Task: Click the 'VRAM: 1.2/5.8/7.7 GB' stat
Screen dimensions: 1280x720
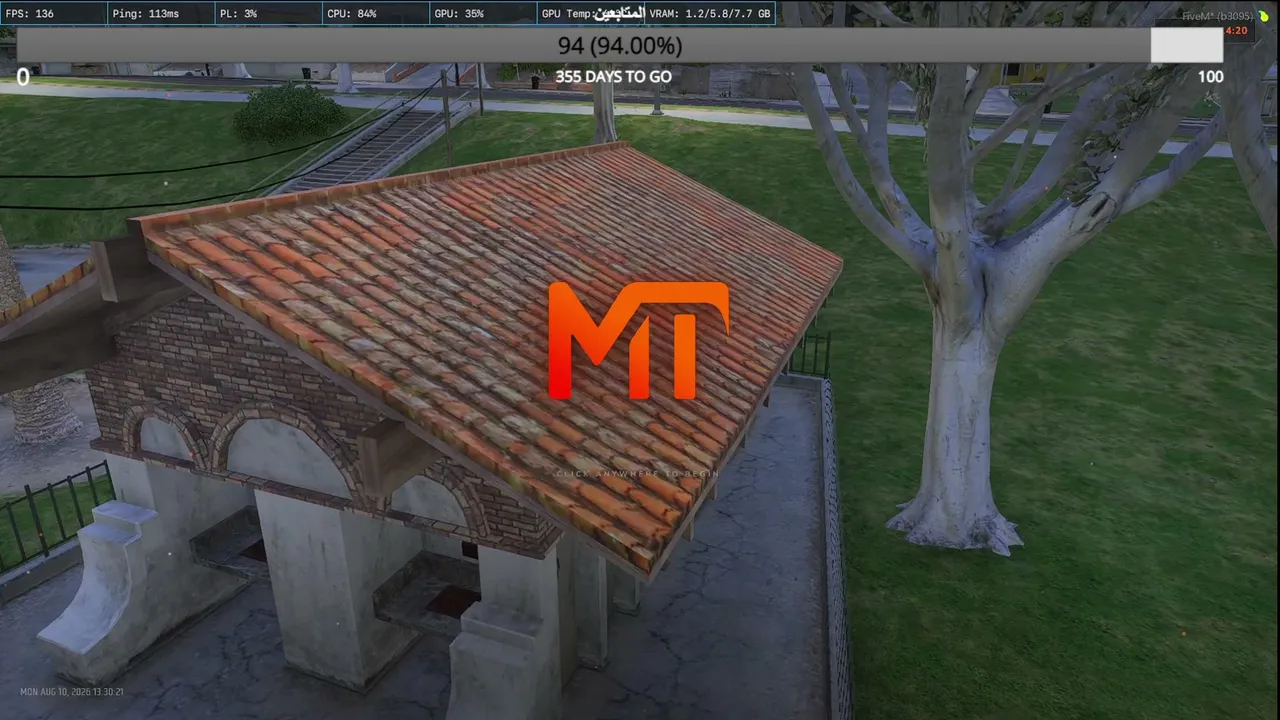Action: click(710, 14)
